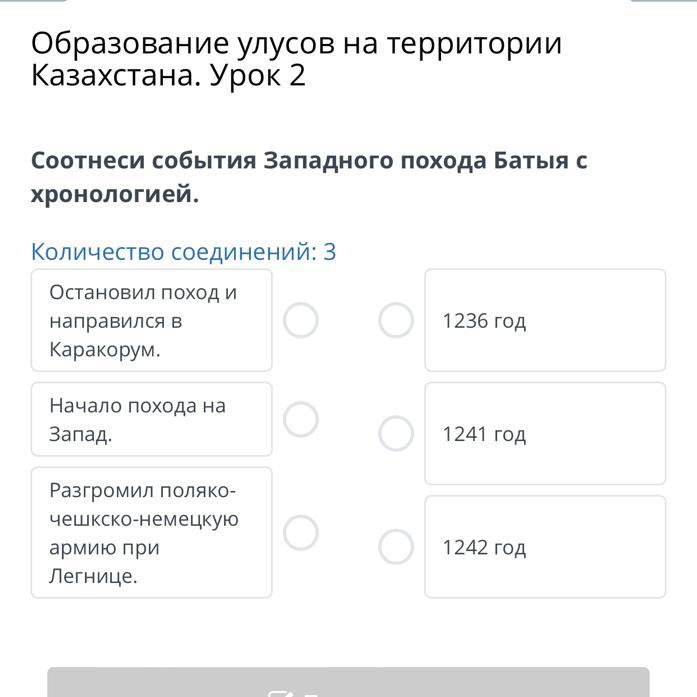Viewport: 697px width, 697px height.
Task: Click the '1241 год' answer card
Action: 545,434
